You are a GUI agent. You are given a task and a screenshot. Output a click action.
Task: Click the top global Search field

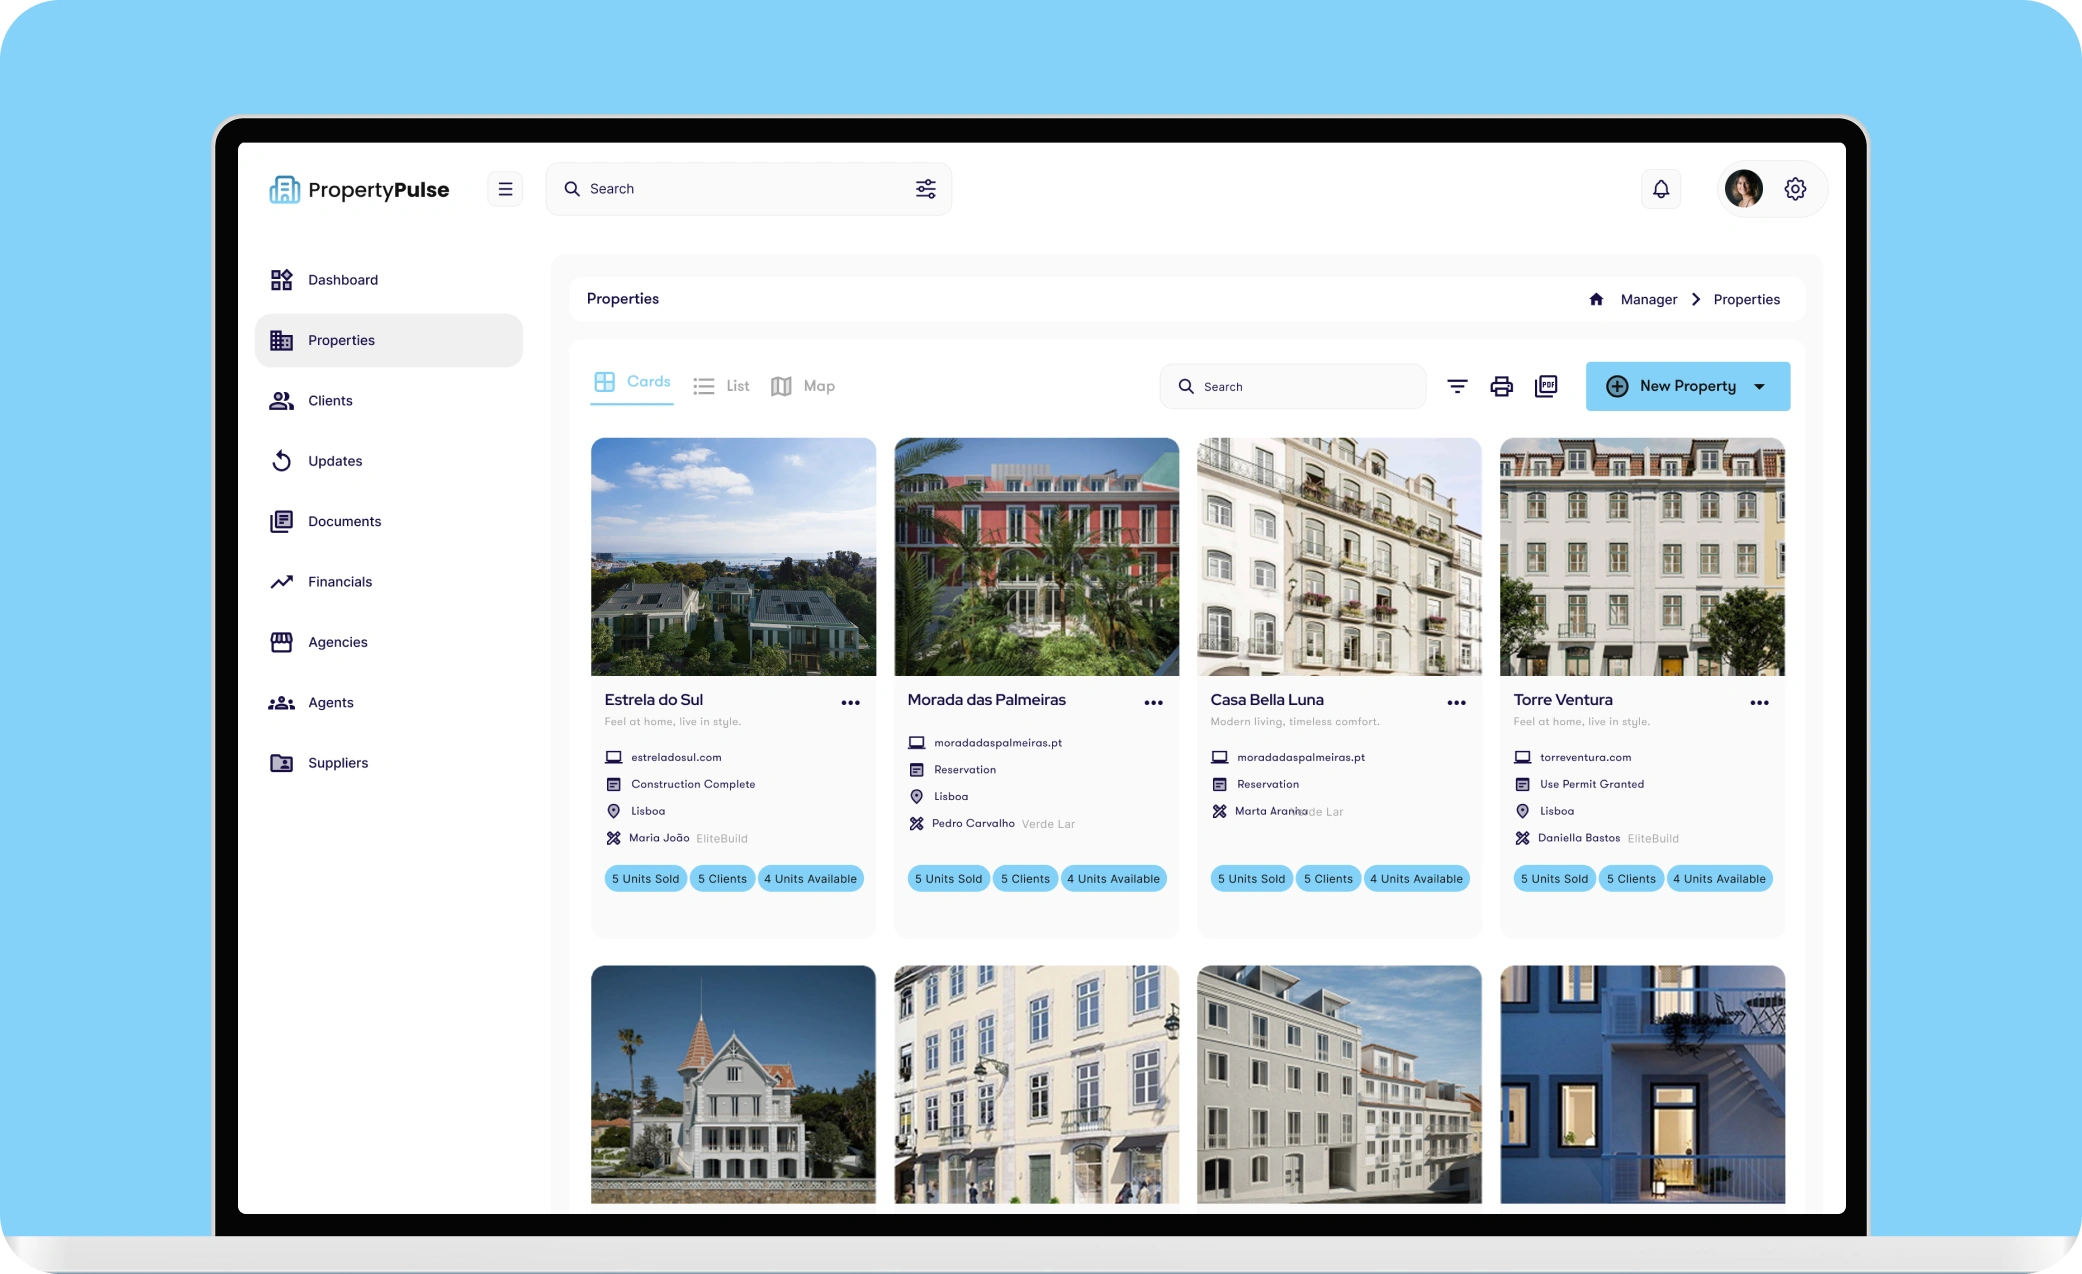pos(749,189)
